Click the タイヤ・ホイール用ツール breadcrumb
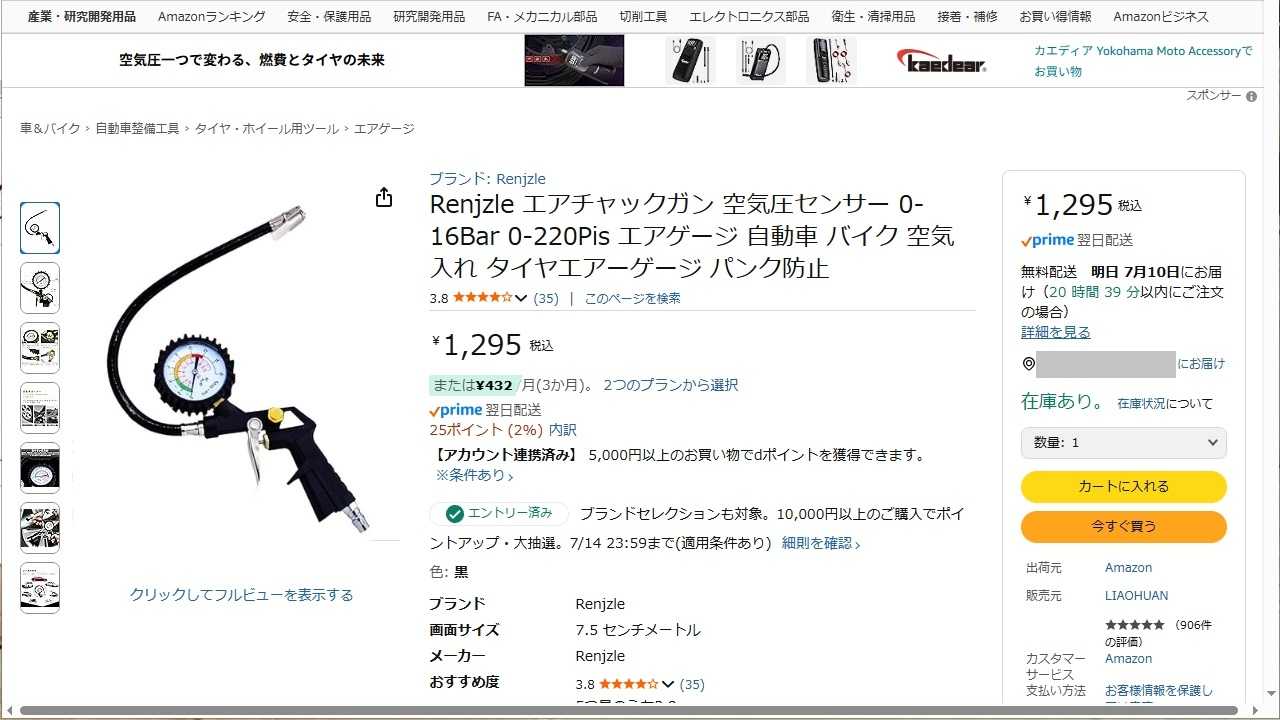 point(267,129)
